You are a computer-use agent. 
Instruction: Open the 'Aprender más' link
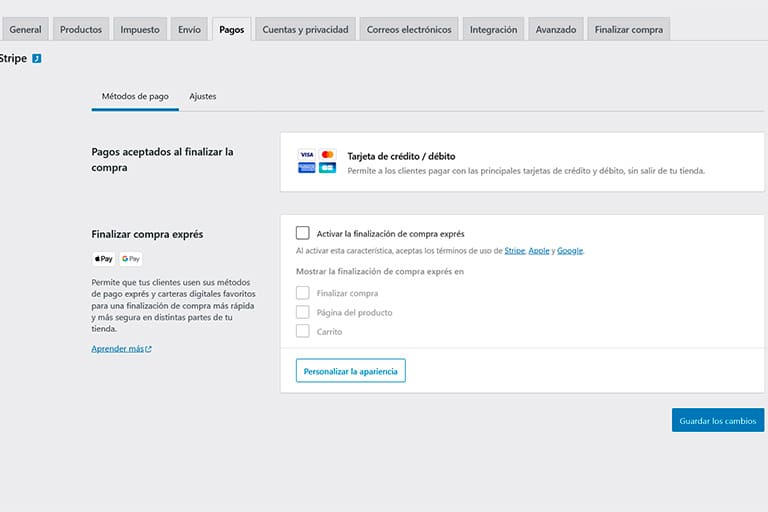[x=121, y=349]
